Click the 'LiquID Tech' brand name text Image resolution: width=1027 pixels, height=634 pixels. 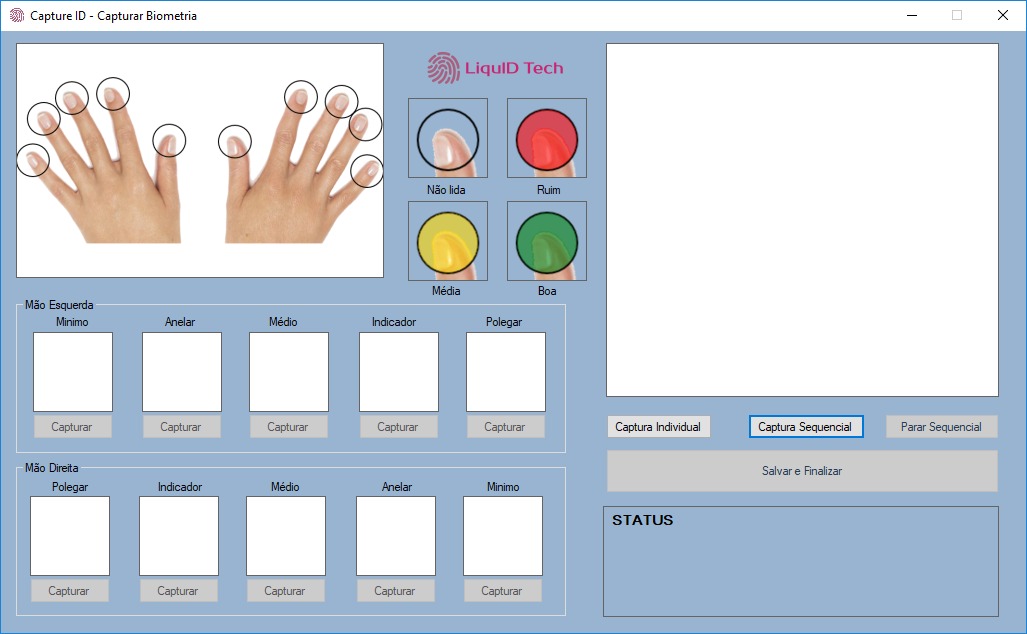point(514,68)
